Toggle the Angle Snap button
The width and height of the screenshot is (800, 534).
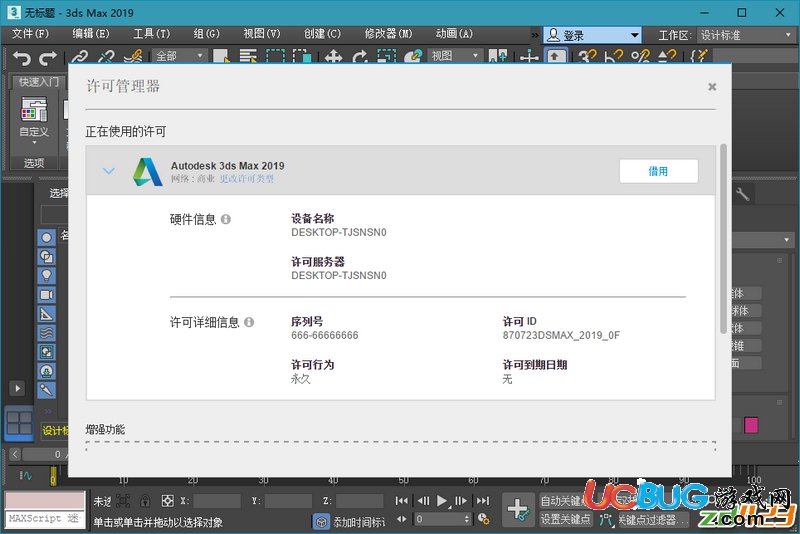[x=614, y=57]
